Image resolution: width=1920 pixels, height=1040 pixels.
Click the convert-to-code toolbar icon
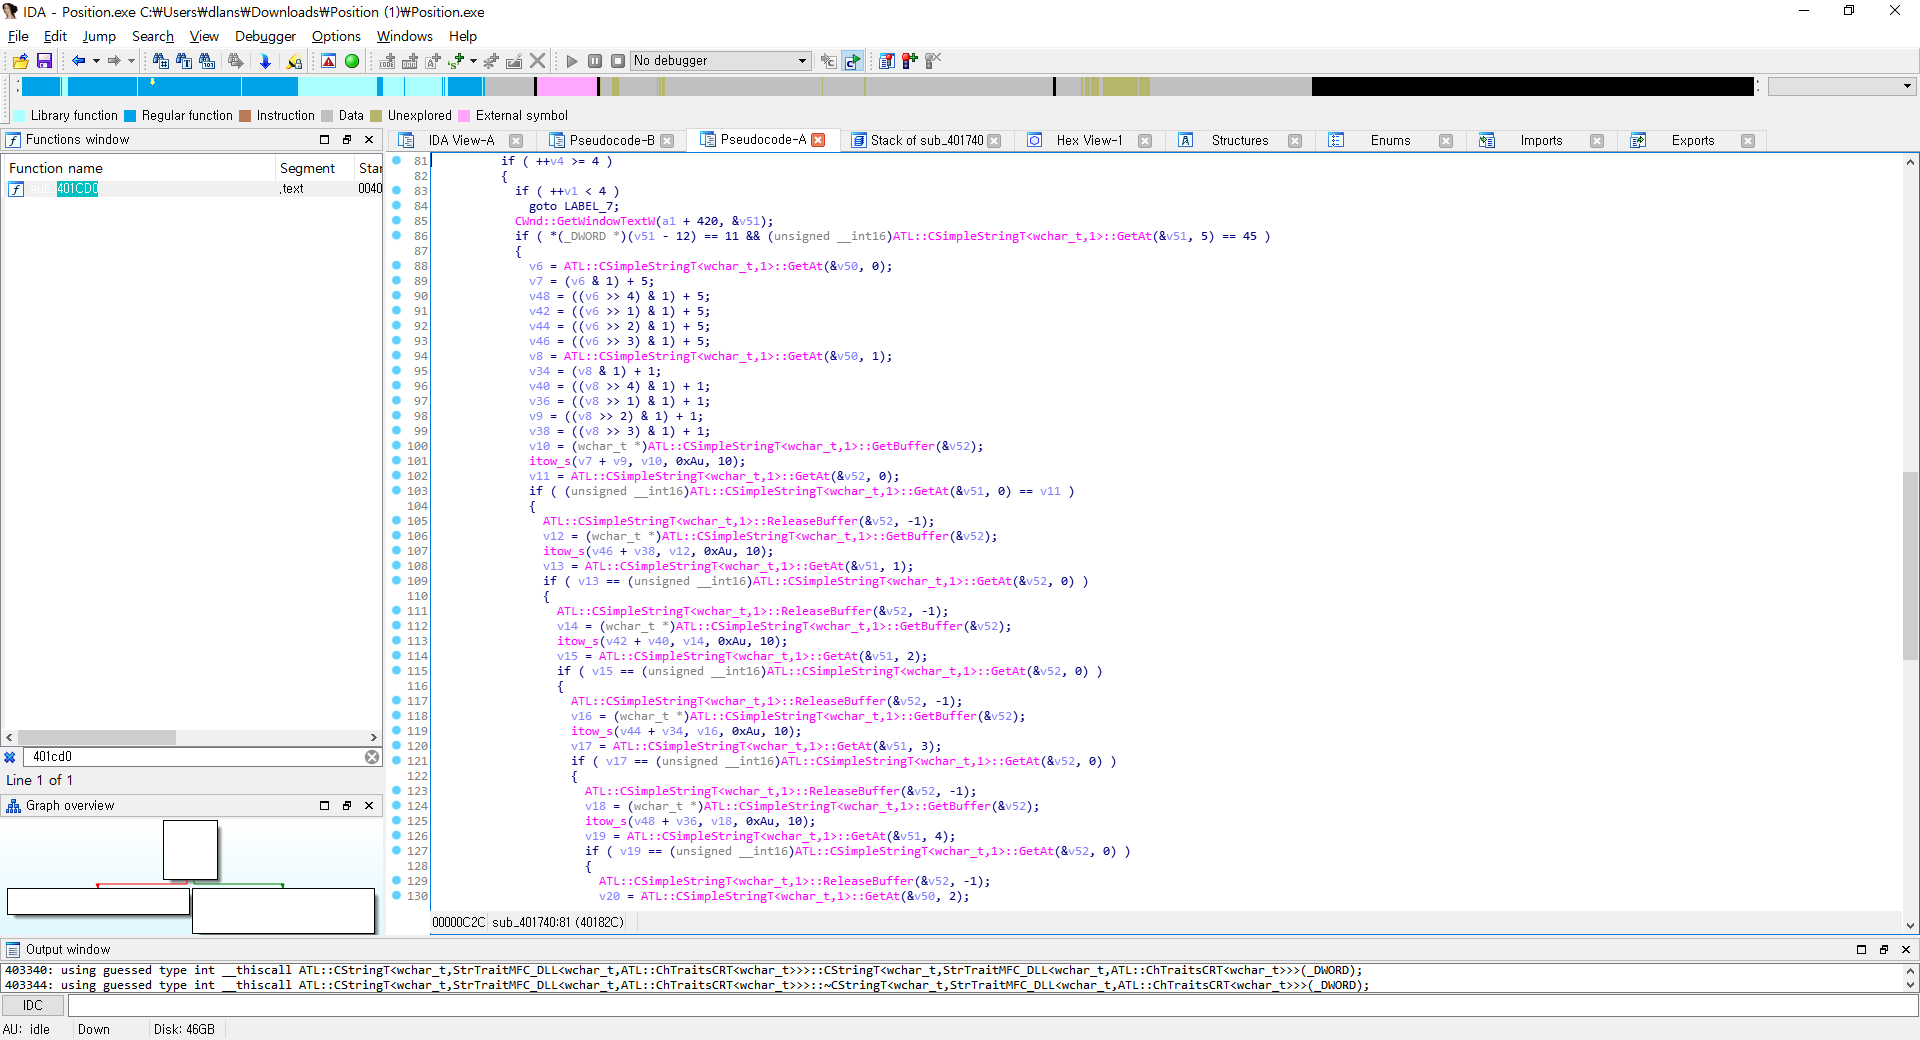click(388, 61)
